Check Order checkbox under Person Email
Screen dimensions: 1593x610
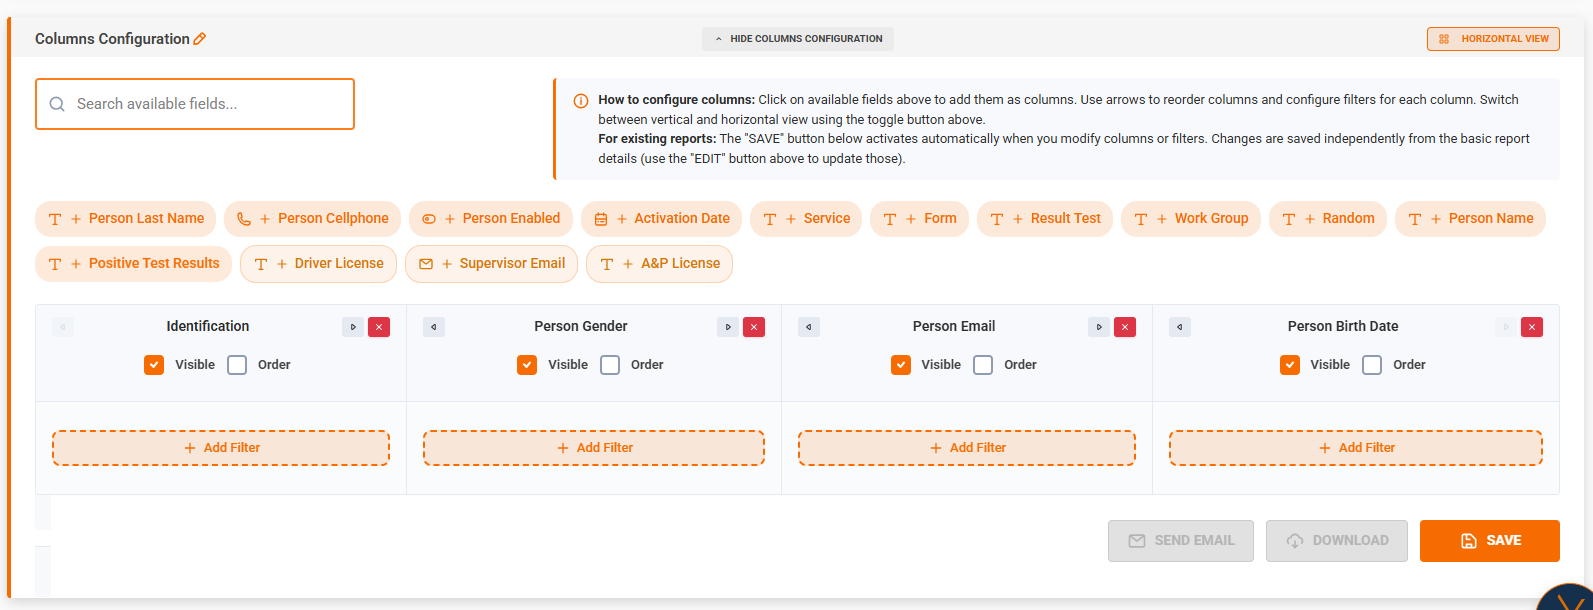click(983, 365)
